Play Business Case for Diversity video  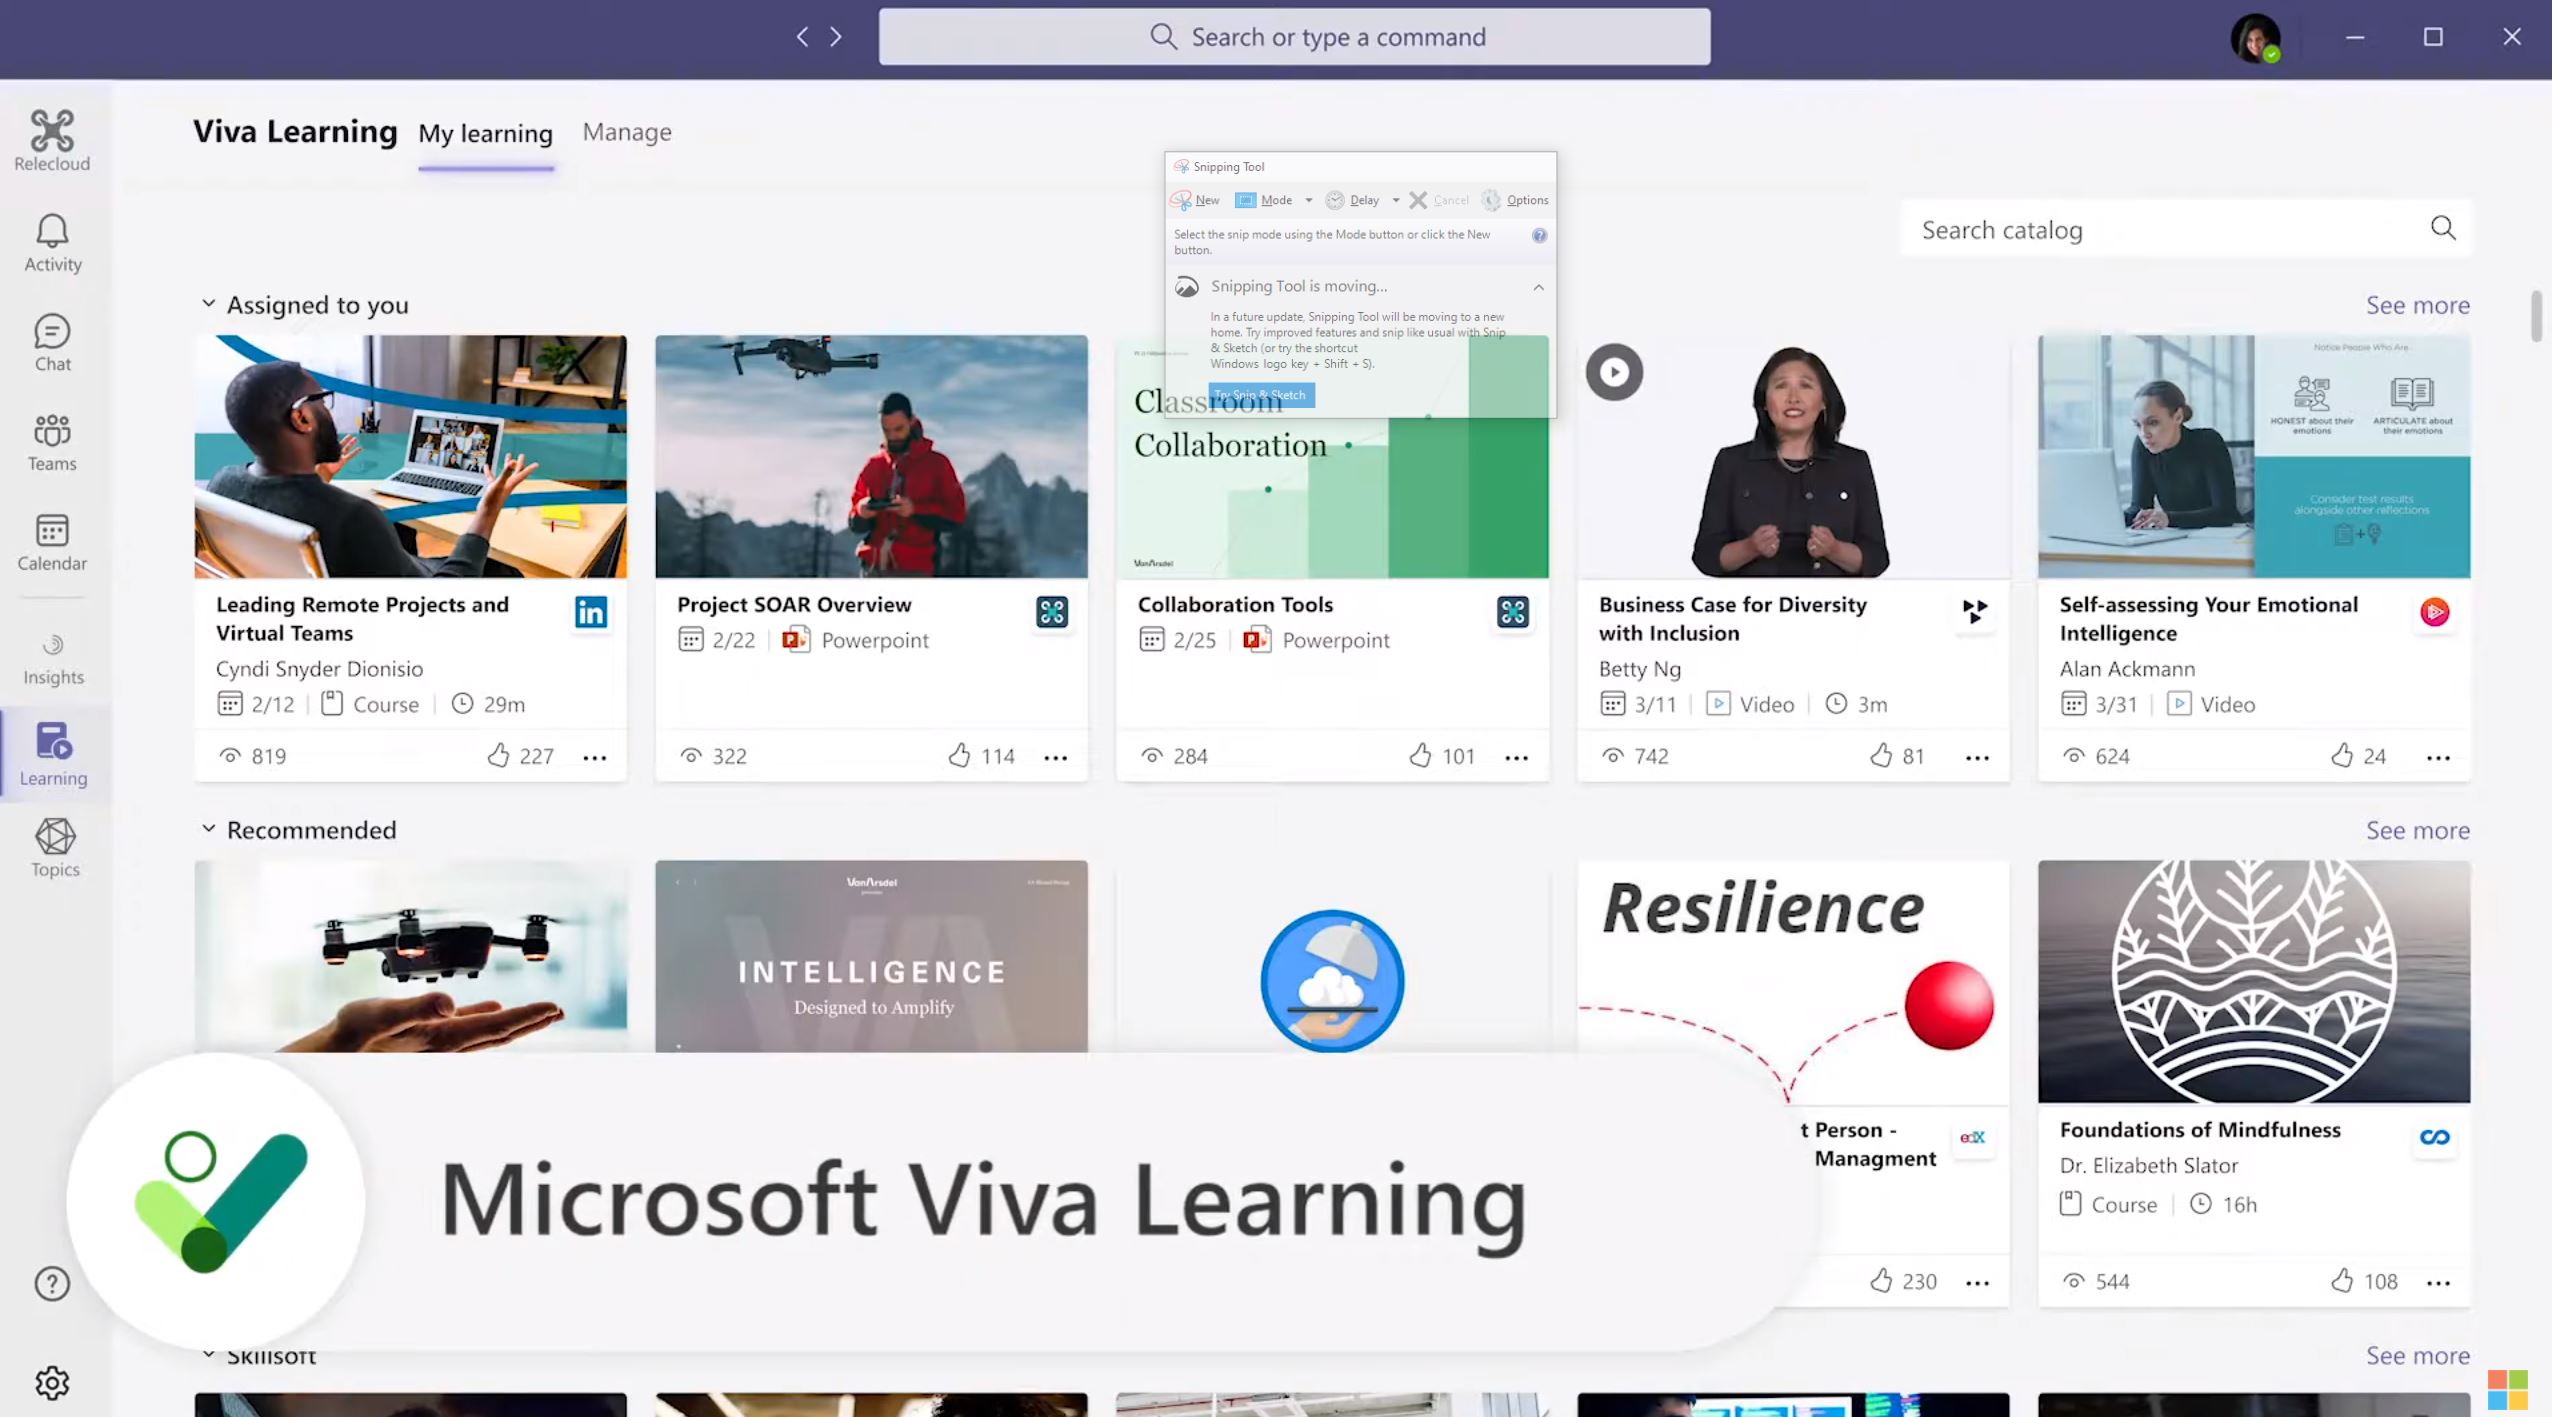(x=1612, y=370)
